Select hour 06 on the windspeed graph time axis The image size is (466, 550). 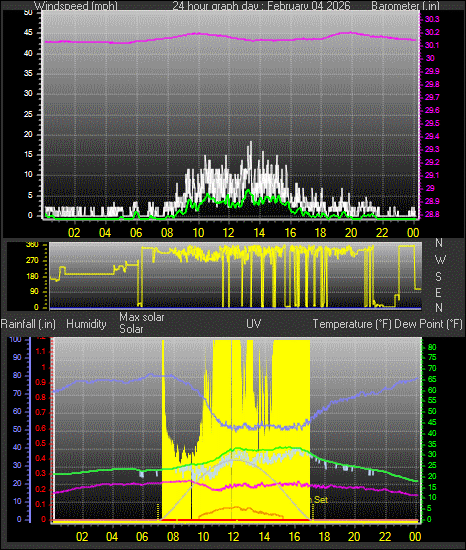pos(136,233)
